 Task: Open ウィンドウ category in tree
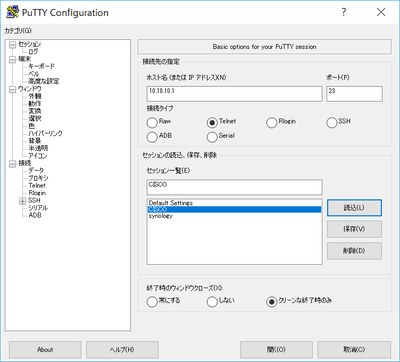coord(30,89)
